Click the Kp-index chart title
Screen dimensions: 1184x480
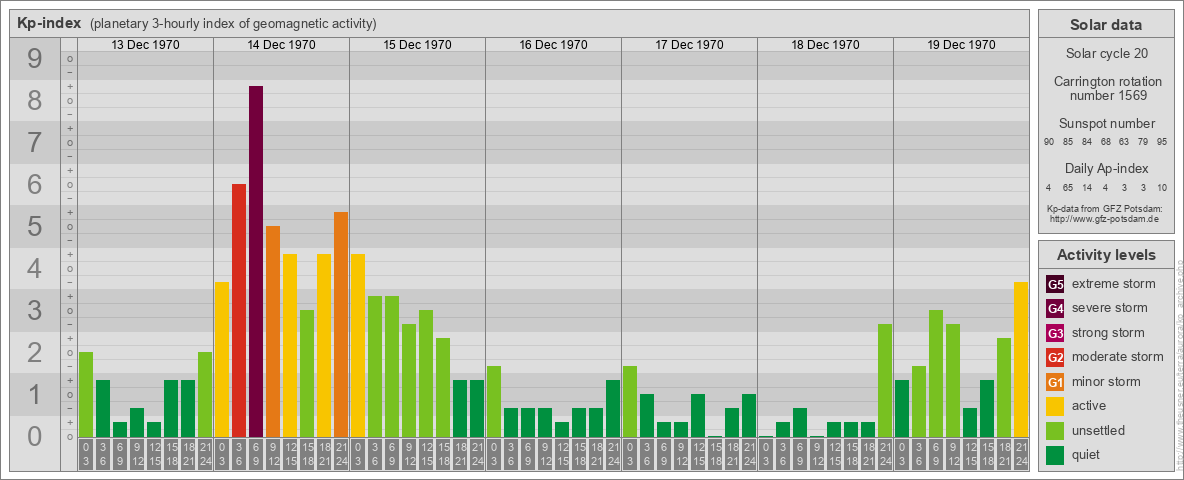(49, 23)
